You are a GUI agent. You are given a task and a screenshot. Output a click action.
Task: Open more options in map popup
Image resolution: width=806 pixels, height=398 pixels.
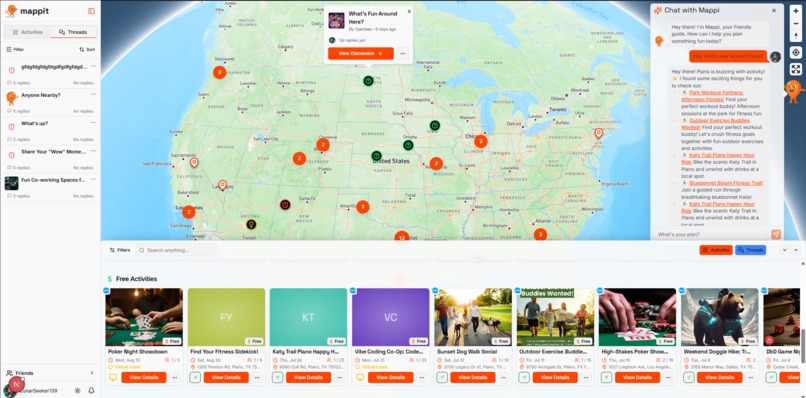point(402,53)
